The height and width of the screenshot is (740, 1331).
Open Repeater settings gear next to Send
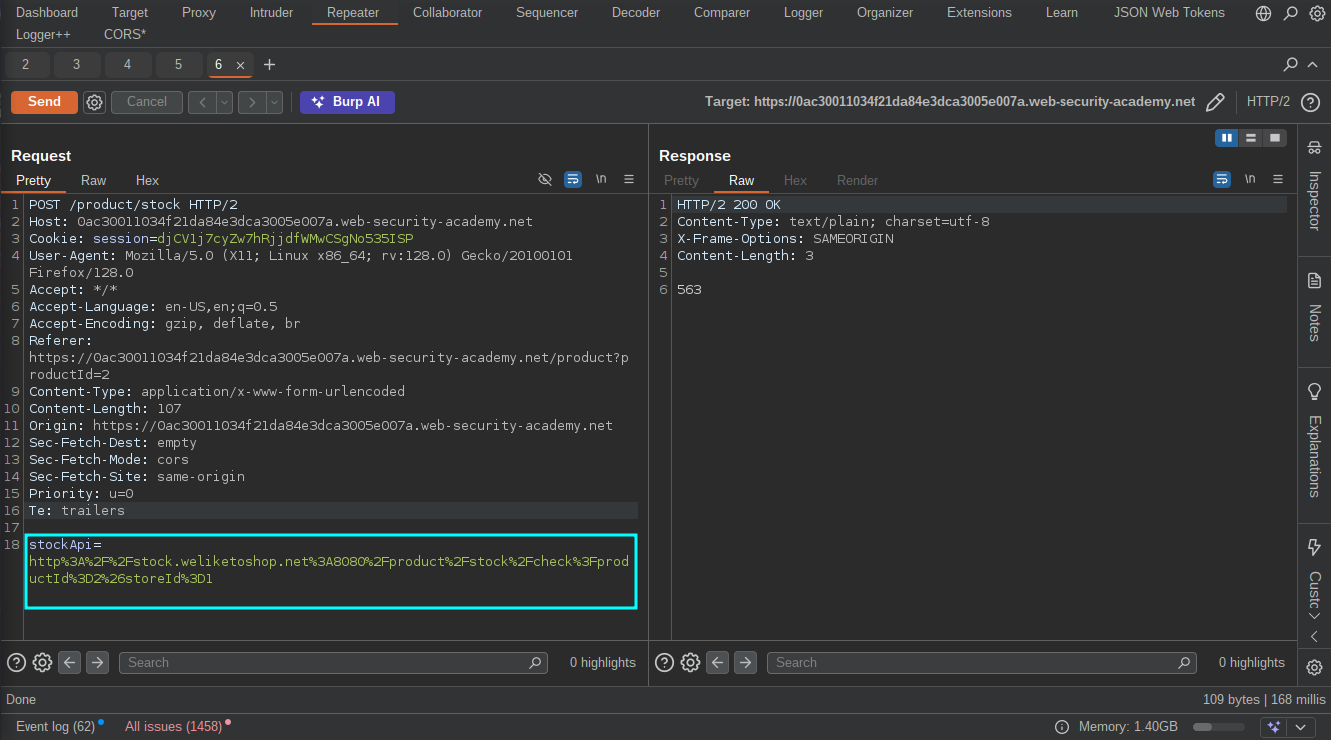tap(94, 102)
